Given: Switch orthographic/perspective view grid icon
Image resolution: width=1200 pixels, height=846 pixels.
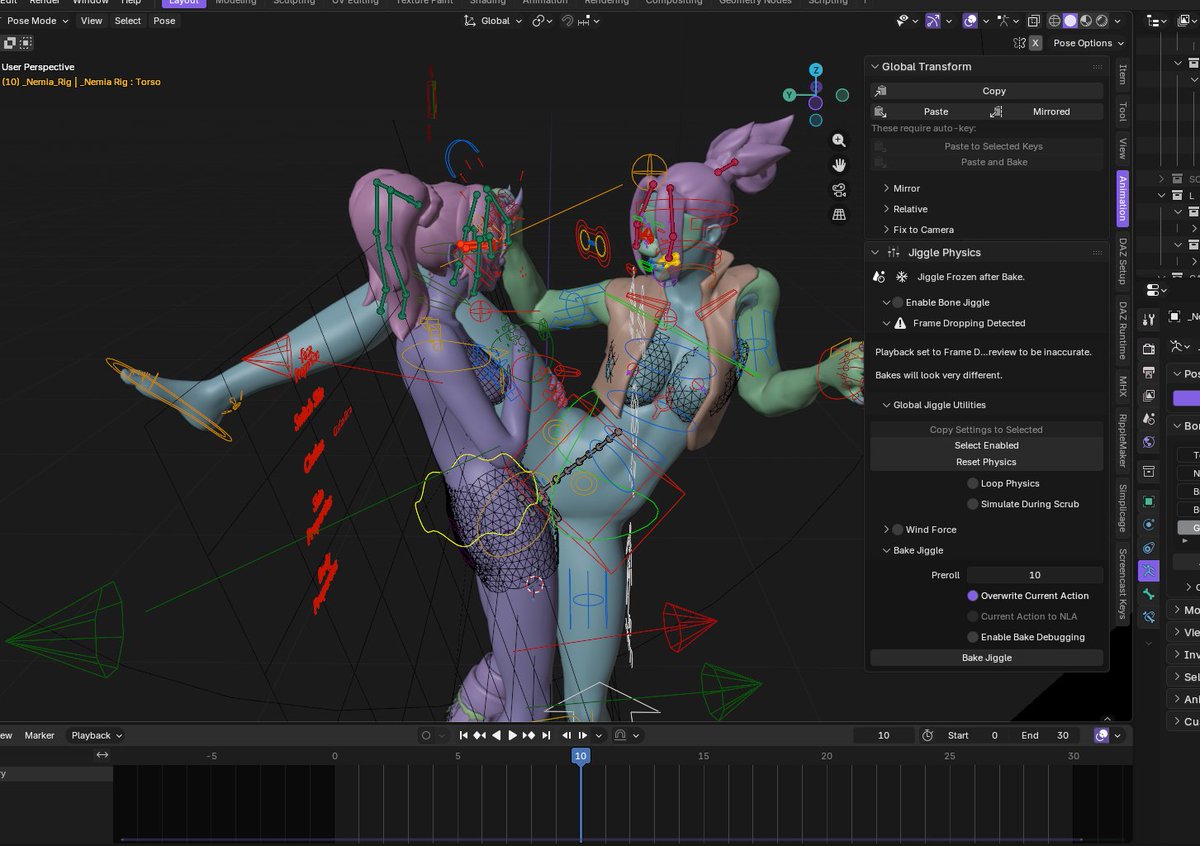Looking at the screenshot, I should pyautogui.click(x=839, y=214).
